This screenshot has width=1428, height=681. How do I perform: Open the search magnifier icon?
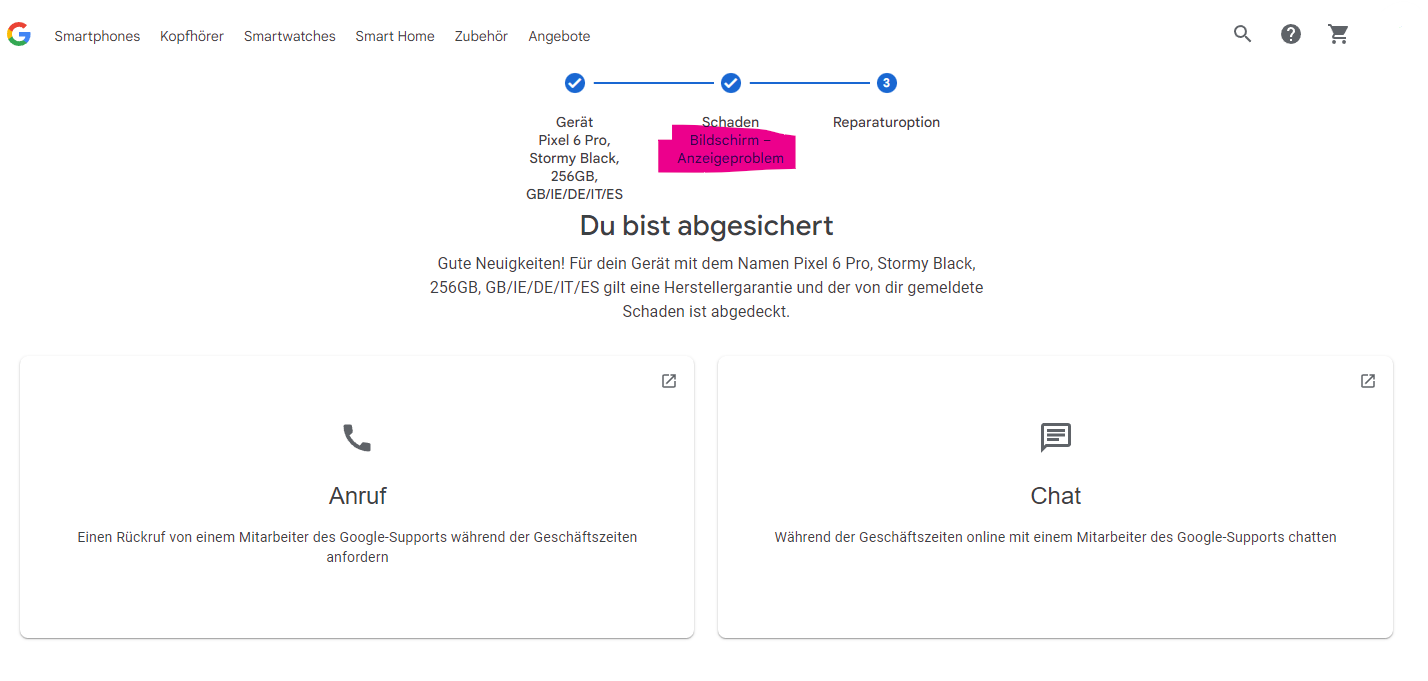tap(1242, 34)
